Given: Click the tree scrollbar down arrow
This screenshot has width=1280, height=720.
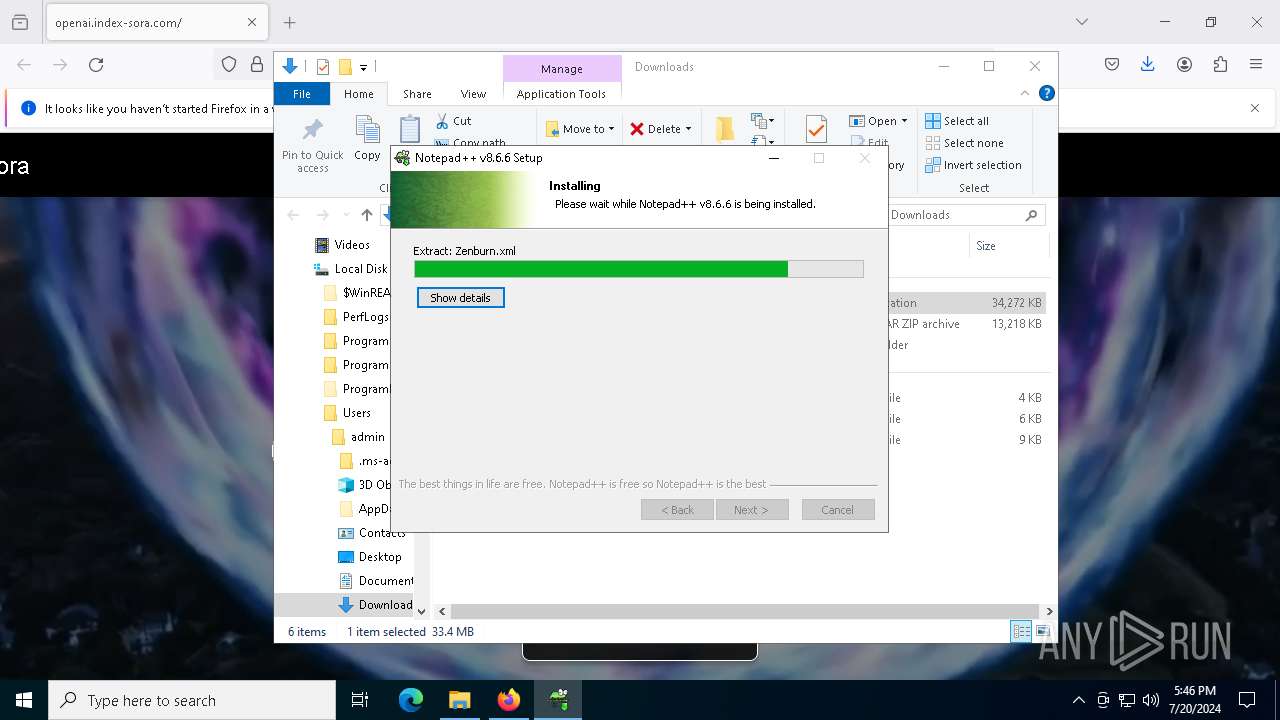Looking at the screenshot, I should click(421, 611).
